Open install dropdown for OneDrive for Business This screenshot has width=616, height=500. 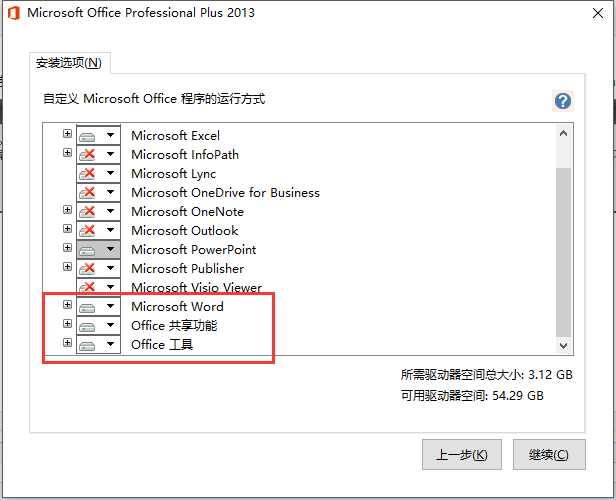pyautogui.click(x=98, y=192)
